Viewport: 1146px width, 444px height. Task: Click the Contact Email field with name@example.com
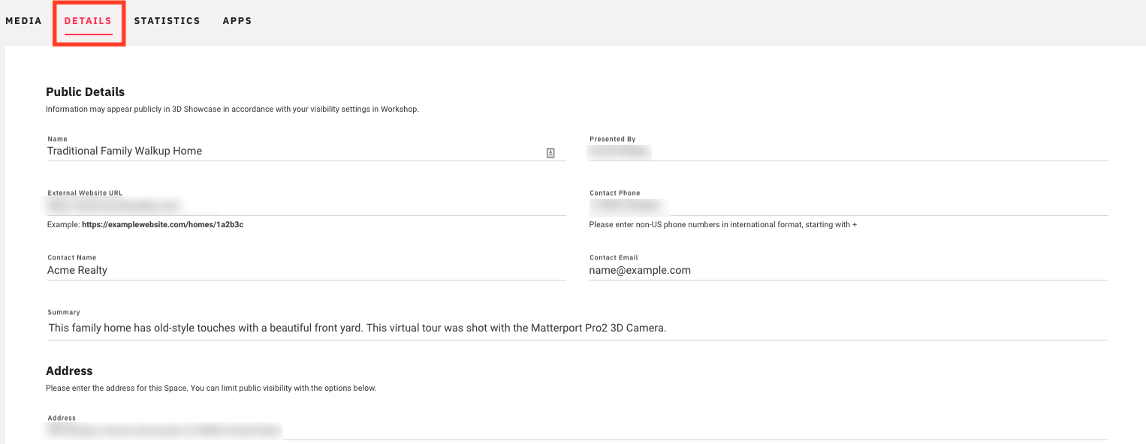point(849,270)
